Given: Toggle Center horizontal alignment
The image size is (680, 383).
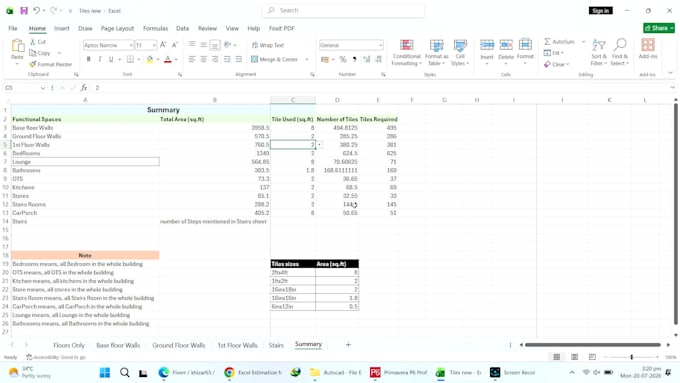Looking at the screenshot, I should tap(203, 59).
